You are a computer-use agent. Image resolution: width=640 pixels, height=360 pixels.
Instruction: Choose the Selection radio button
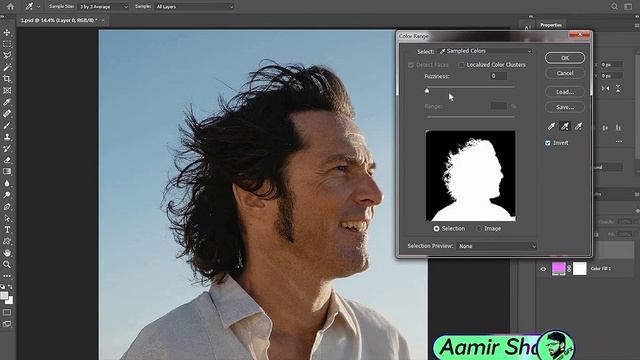coord(436,229)
